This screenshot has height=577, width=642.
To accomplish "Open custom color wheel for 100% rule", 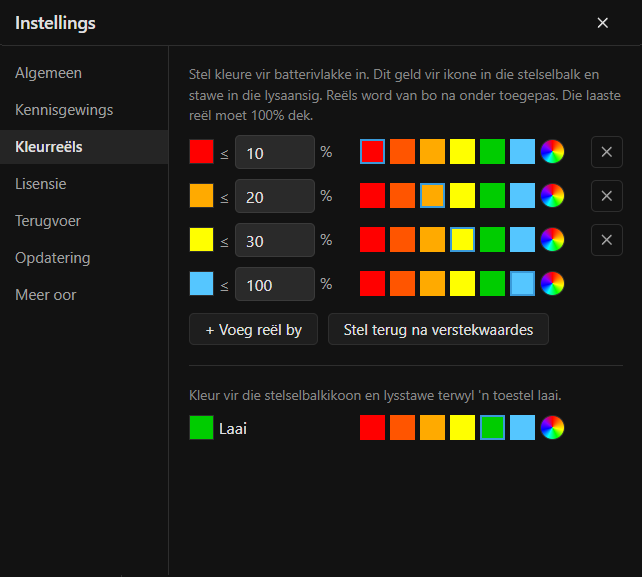I will point(552,283).
